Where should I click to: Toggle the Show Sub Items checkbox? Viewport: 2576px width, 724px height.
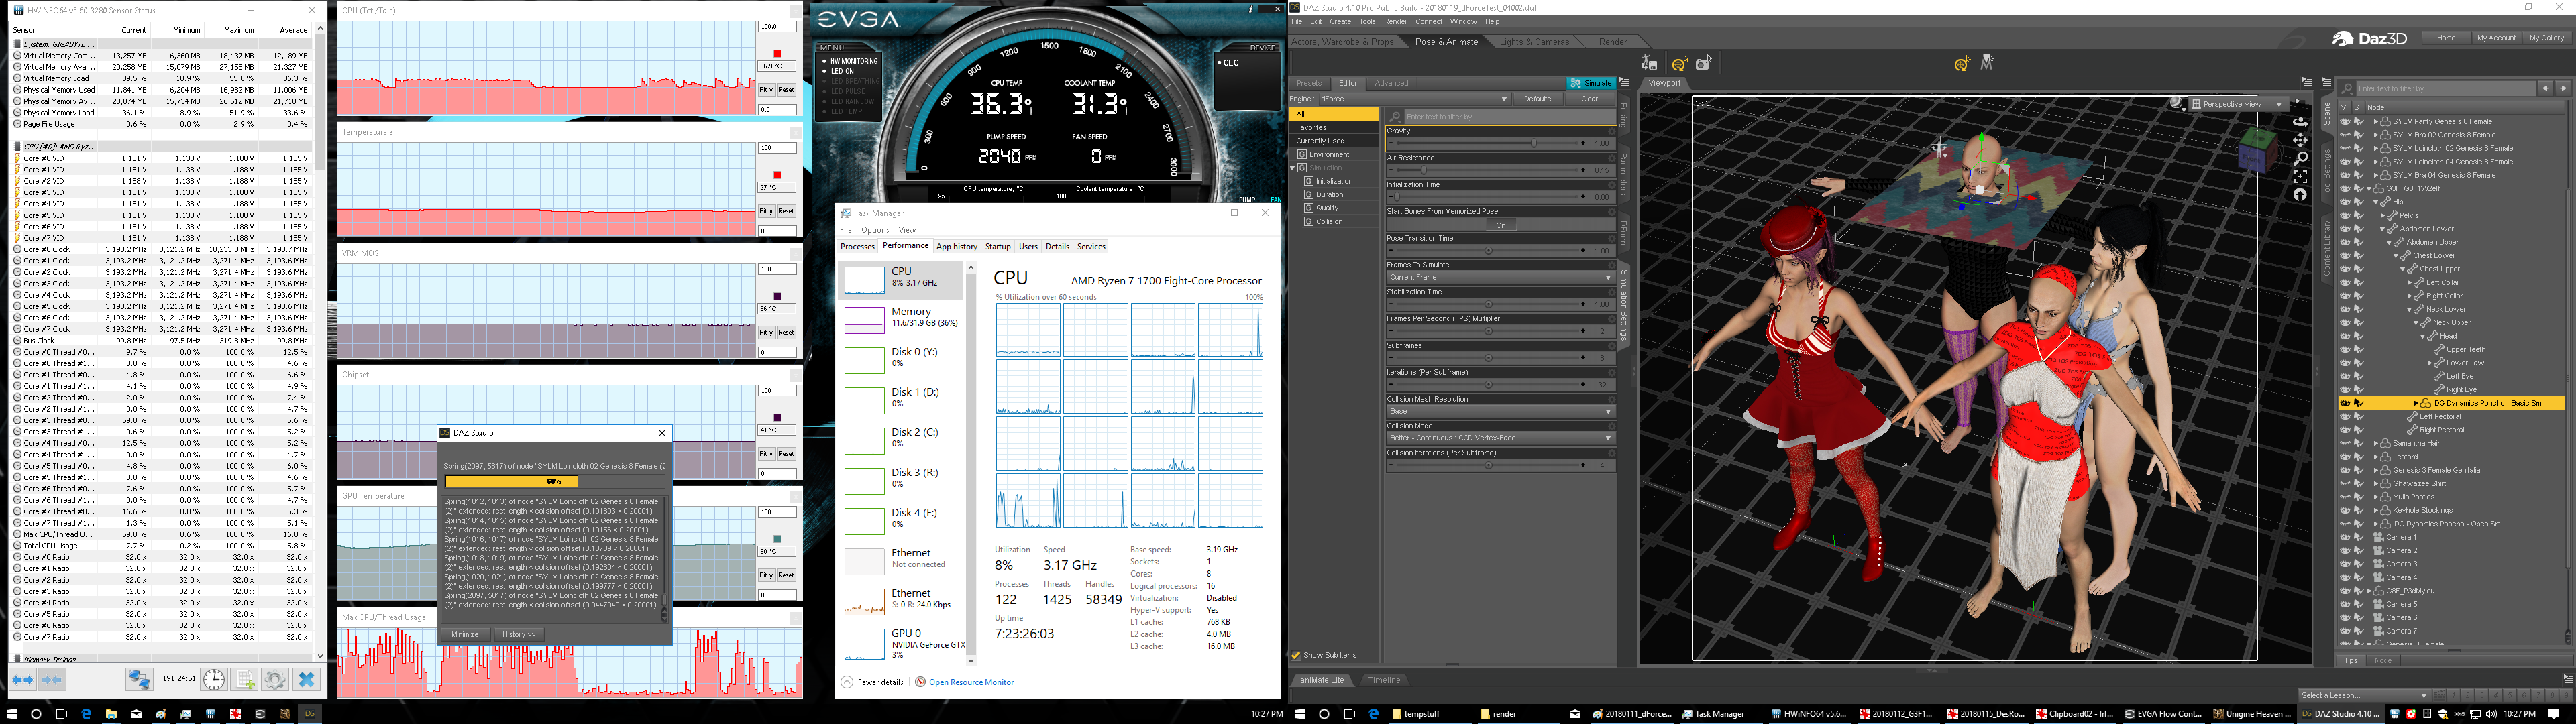[1296, 655]
